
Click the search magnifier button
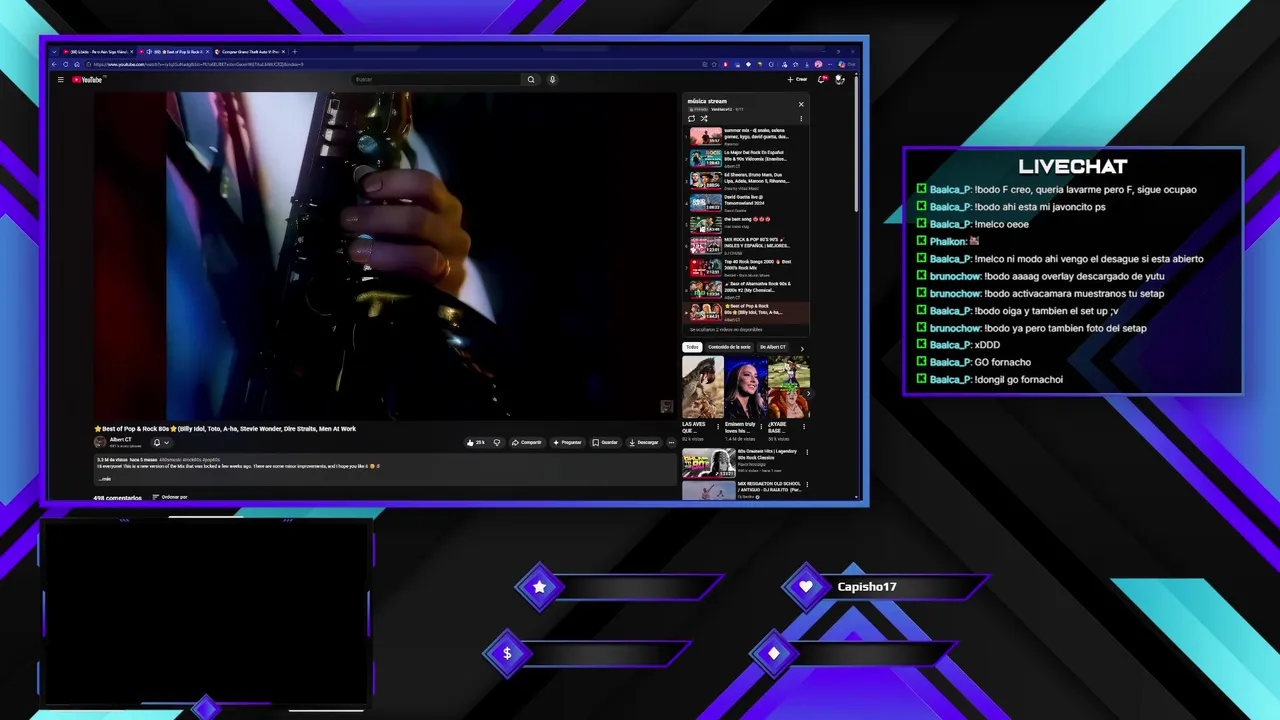point(531,79)
